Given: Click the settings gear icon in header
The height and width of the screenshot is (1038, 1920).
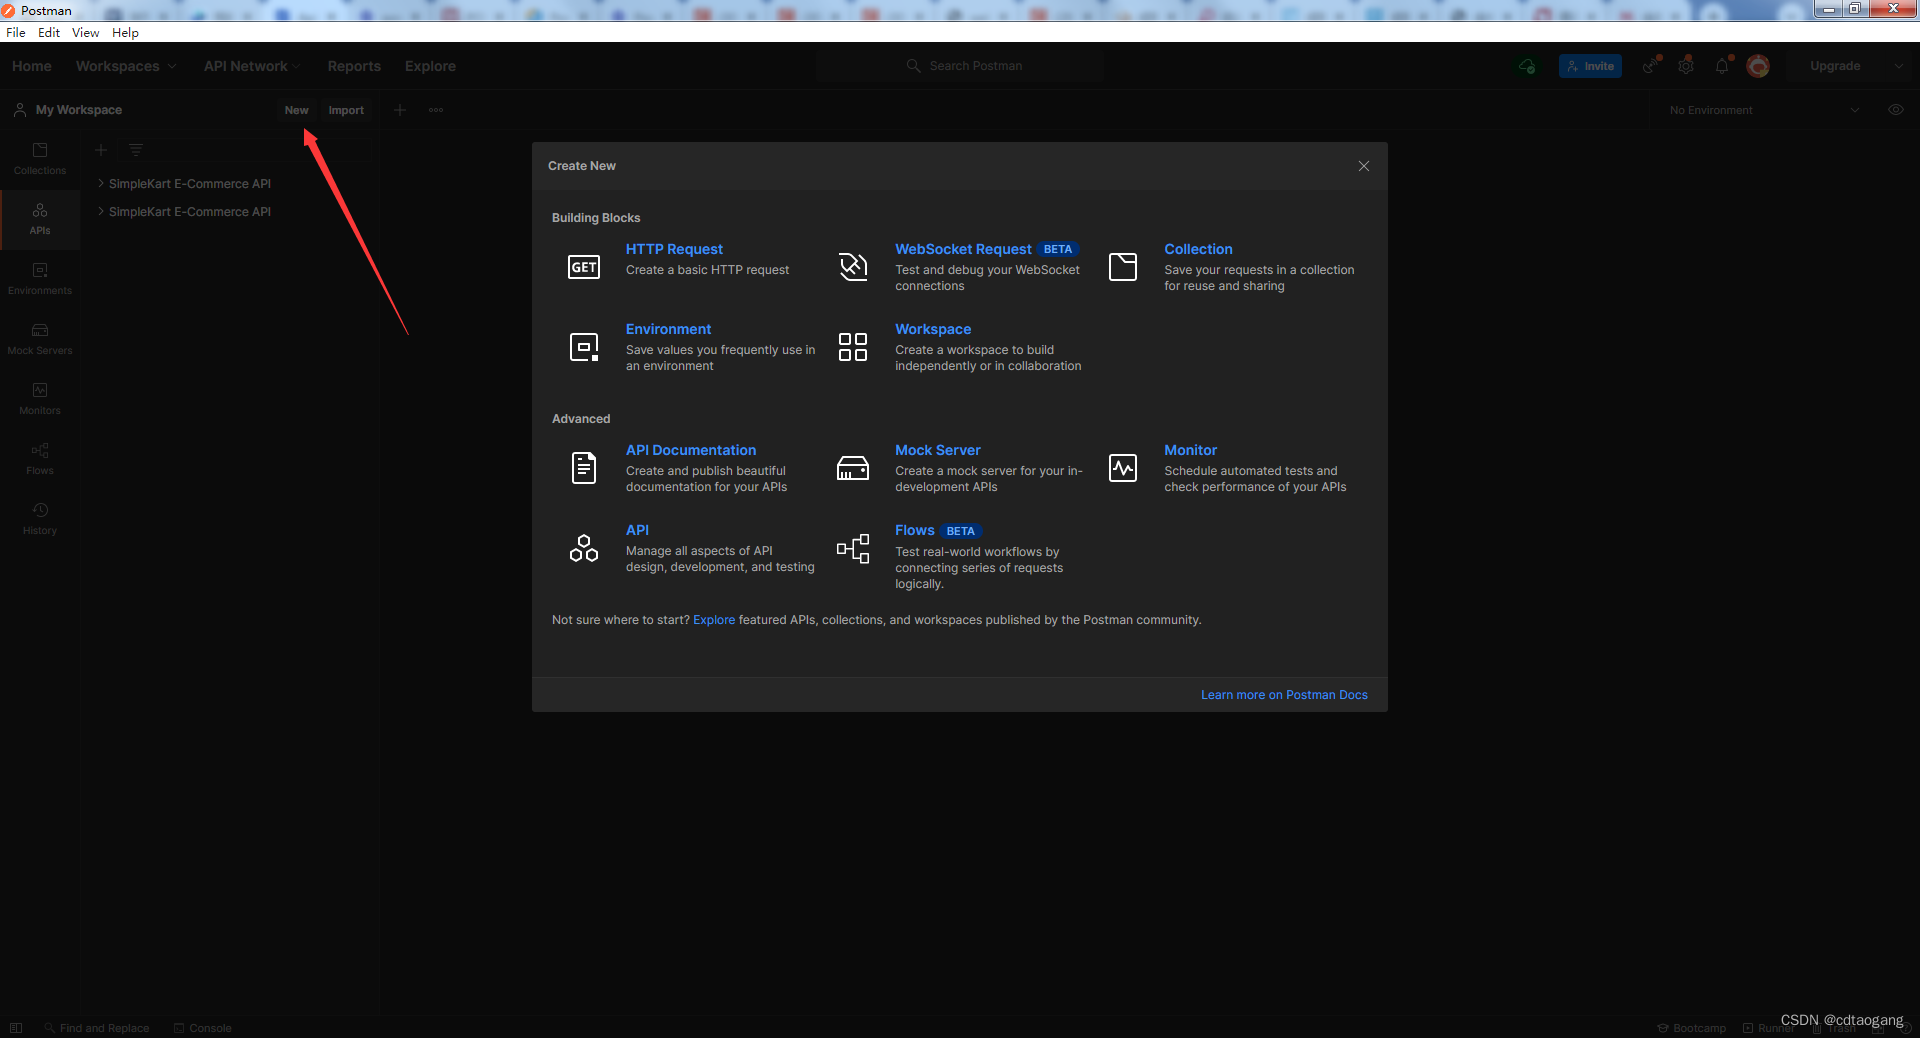Looking at the screenshot, I should pos(1686,66).
